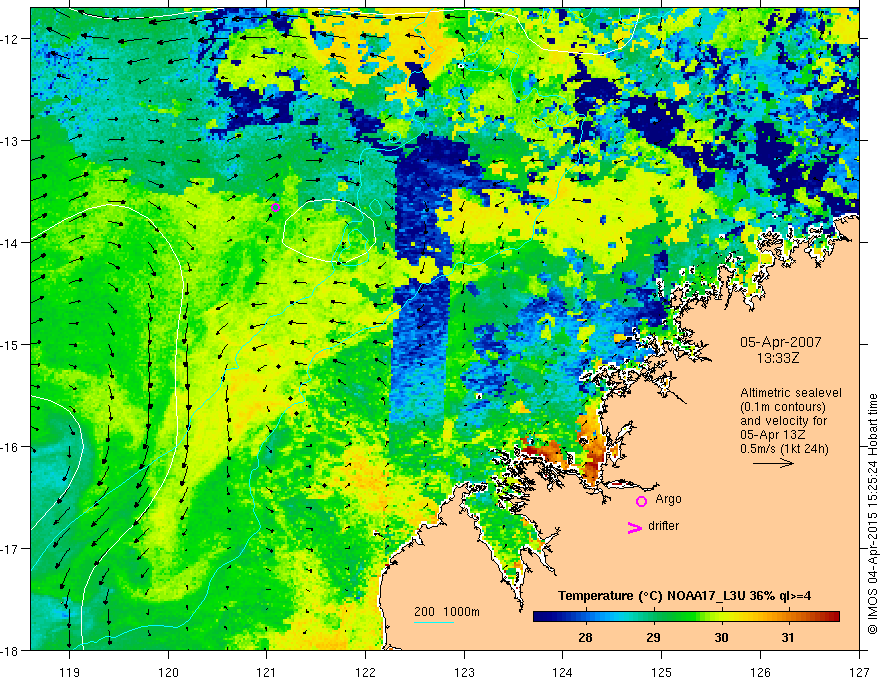Click the cyan 200 1000m contour line sample
This screenshot has height=680, width=880.
coord(434,622)
